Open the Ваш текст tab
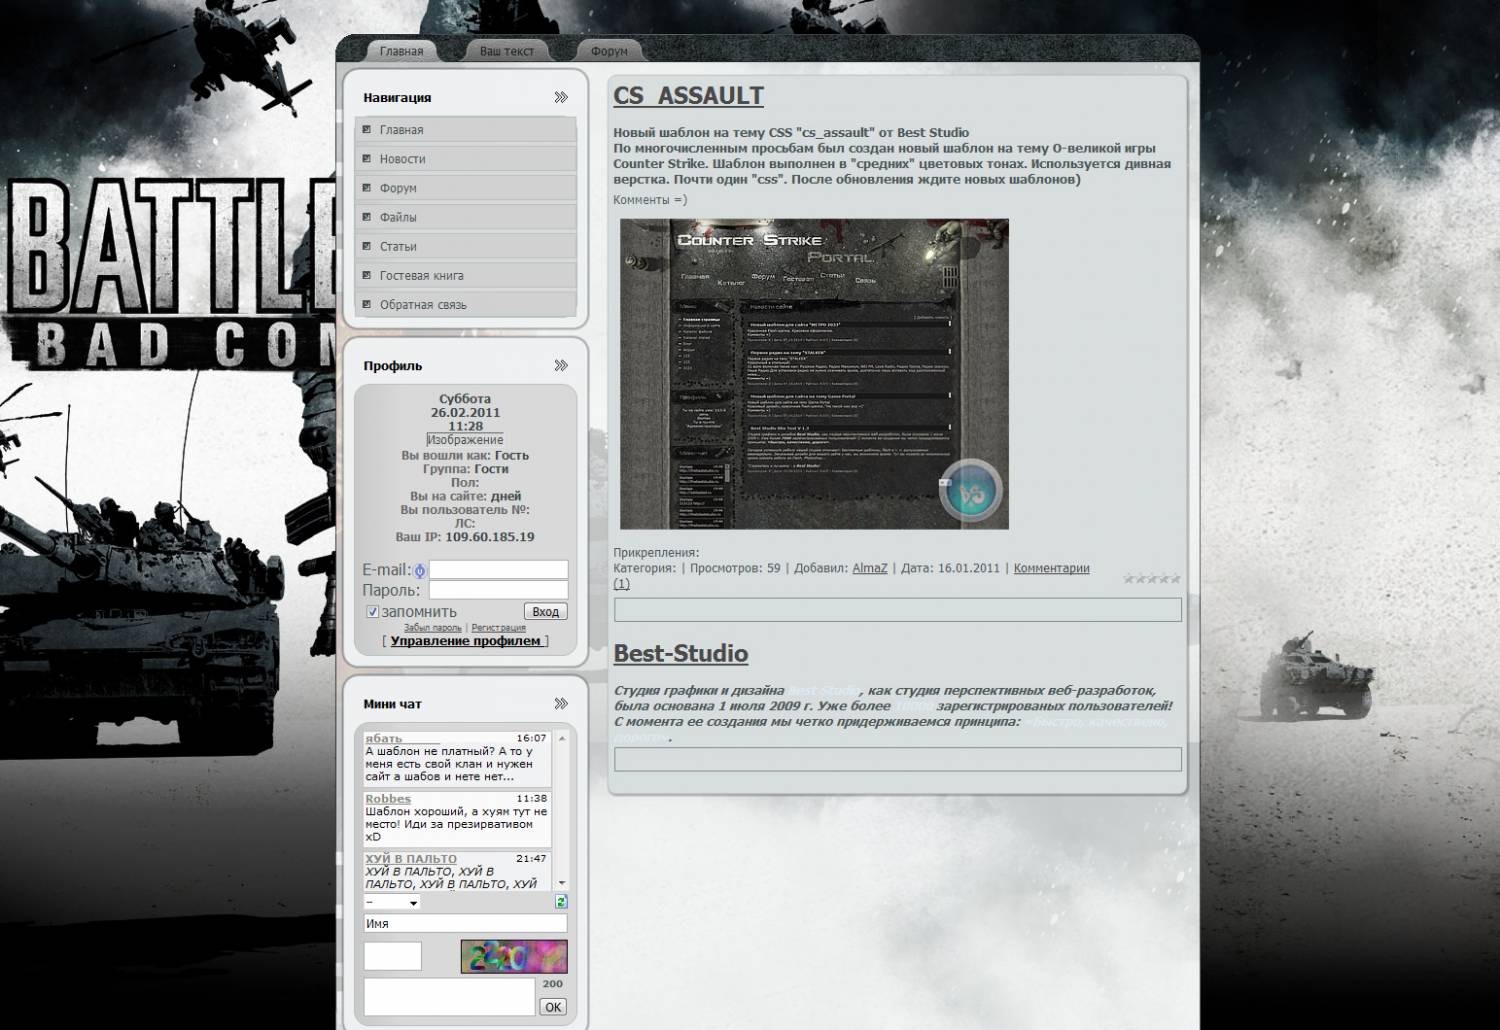The height and width of the screenshot is (1030, 1500). pyautogui.click(x=506, y=51)
